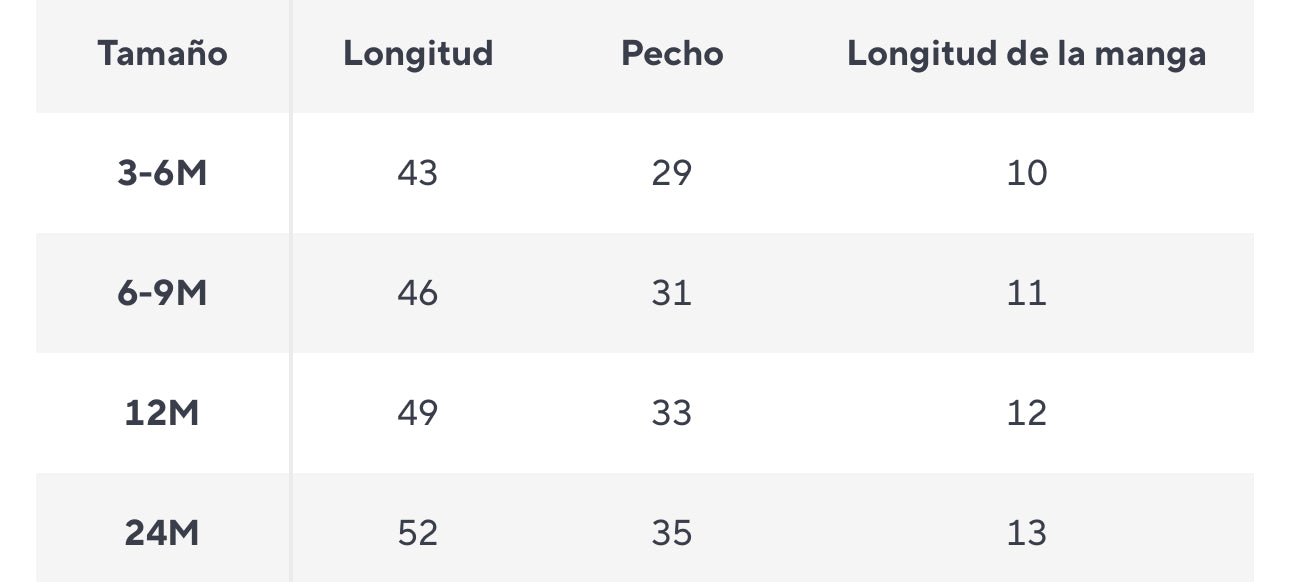This screenshot has width=1290, height=582.
Task: Click sleeve length value 11
Action: pyautogui.click(x=1026, y=293)
